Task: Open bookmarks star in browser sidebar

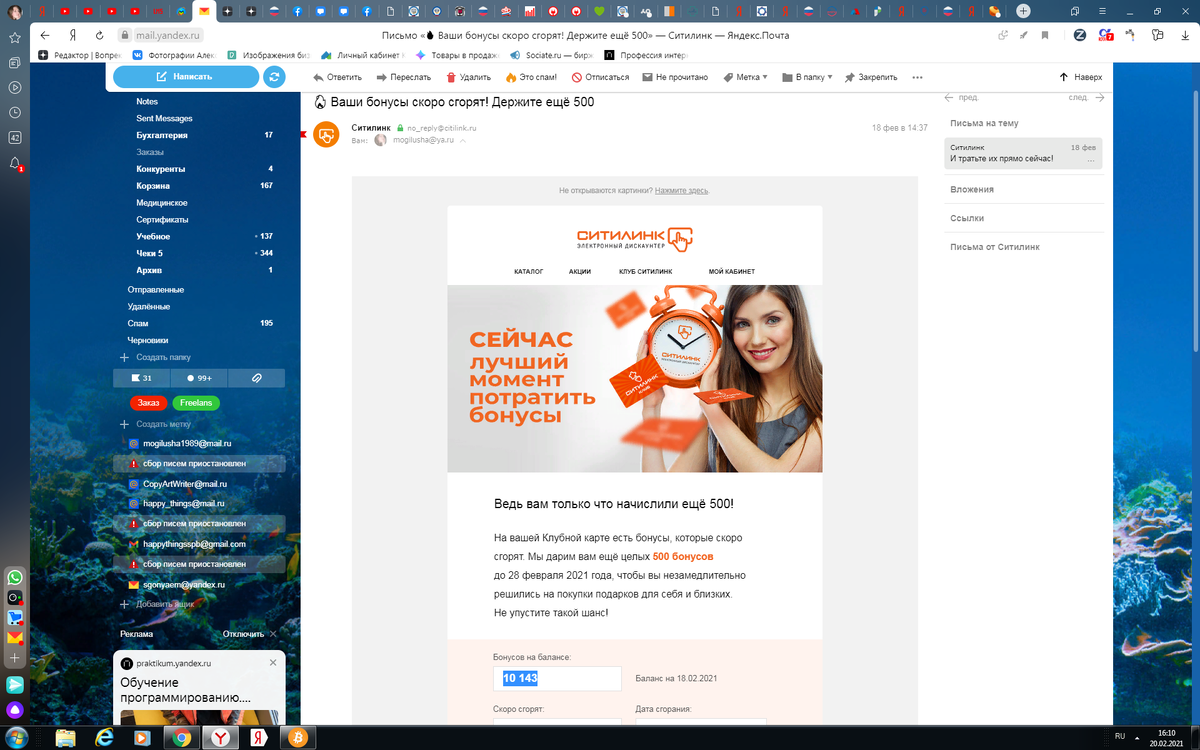Action: pos(15,37)
